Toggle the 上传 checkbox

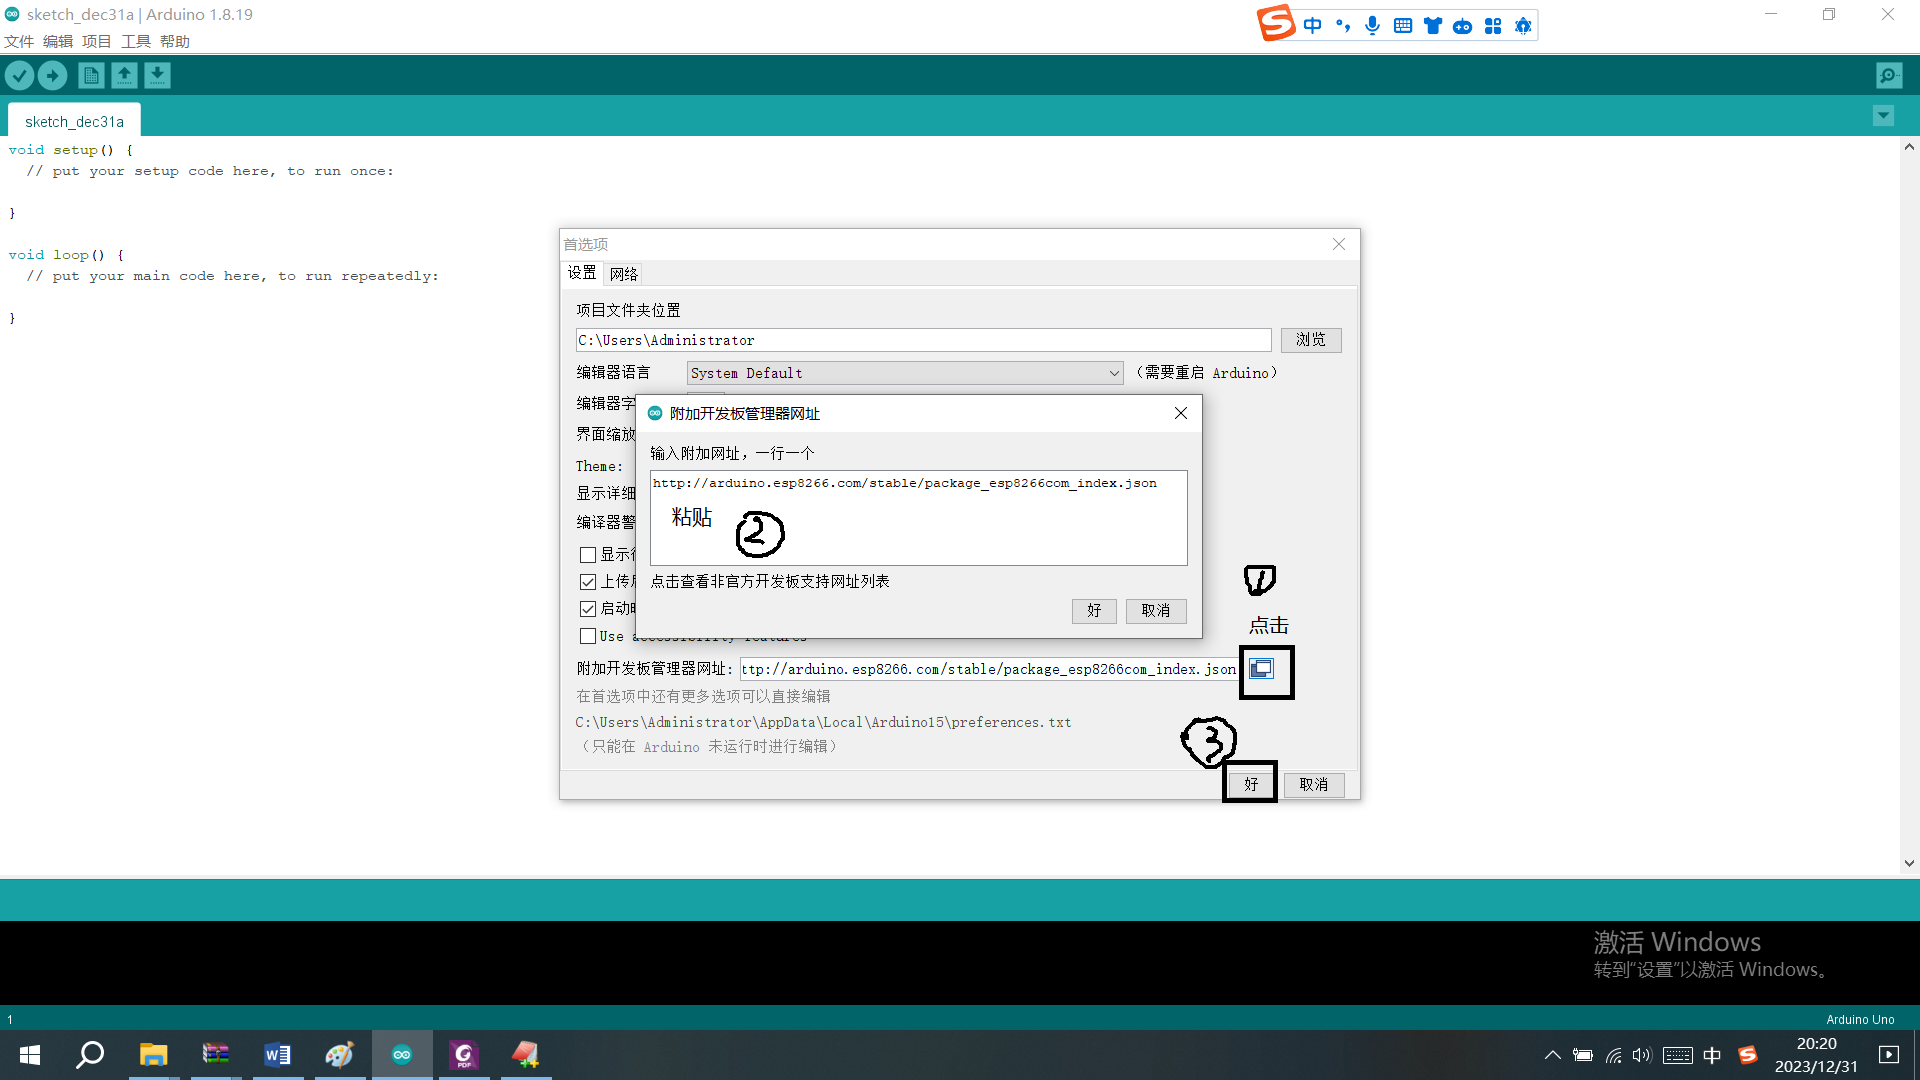click(x=588, y=582)
